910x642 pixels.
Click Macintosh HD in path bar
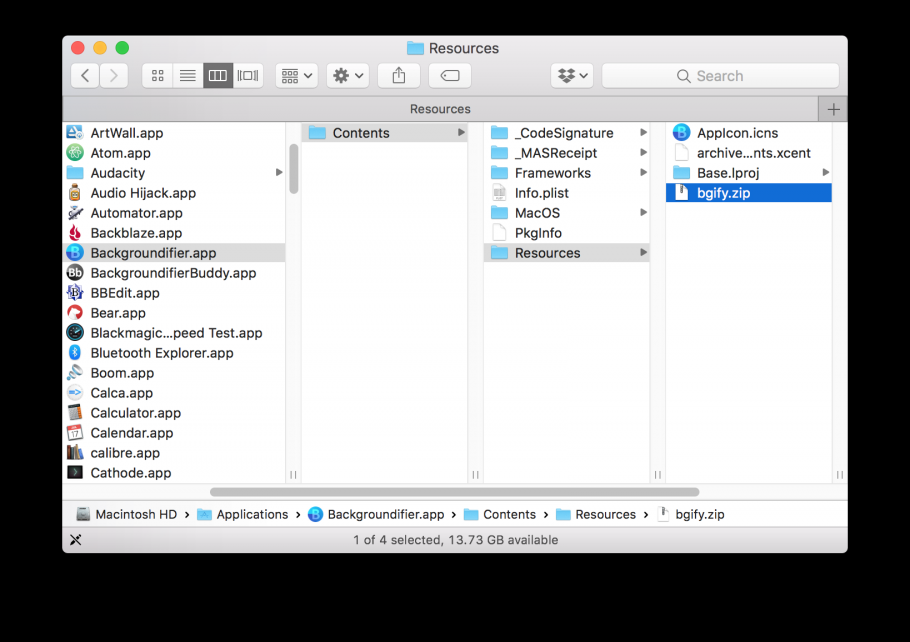coord(127,514)
